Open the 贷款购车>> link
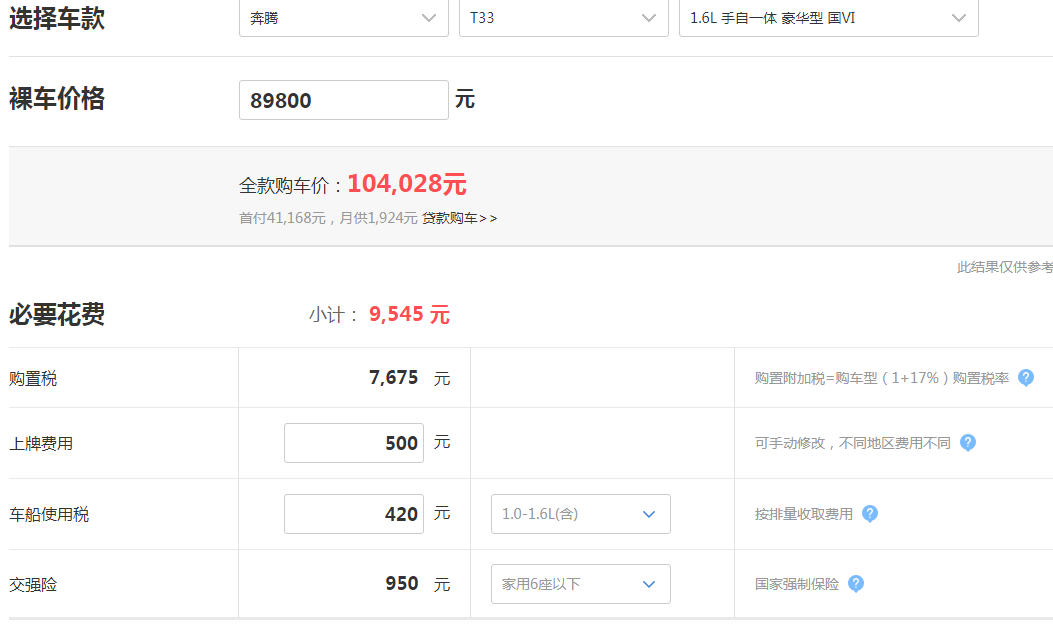The image size is (1053, 643). click(459, 218)
